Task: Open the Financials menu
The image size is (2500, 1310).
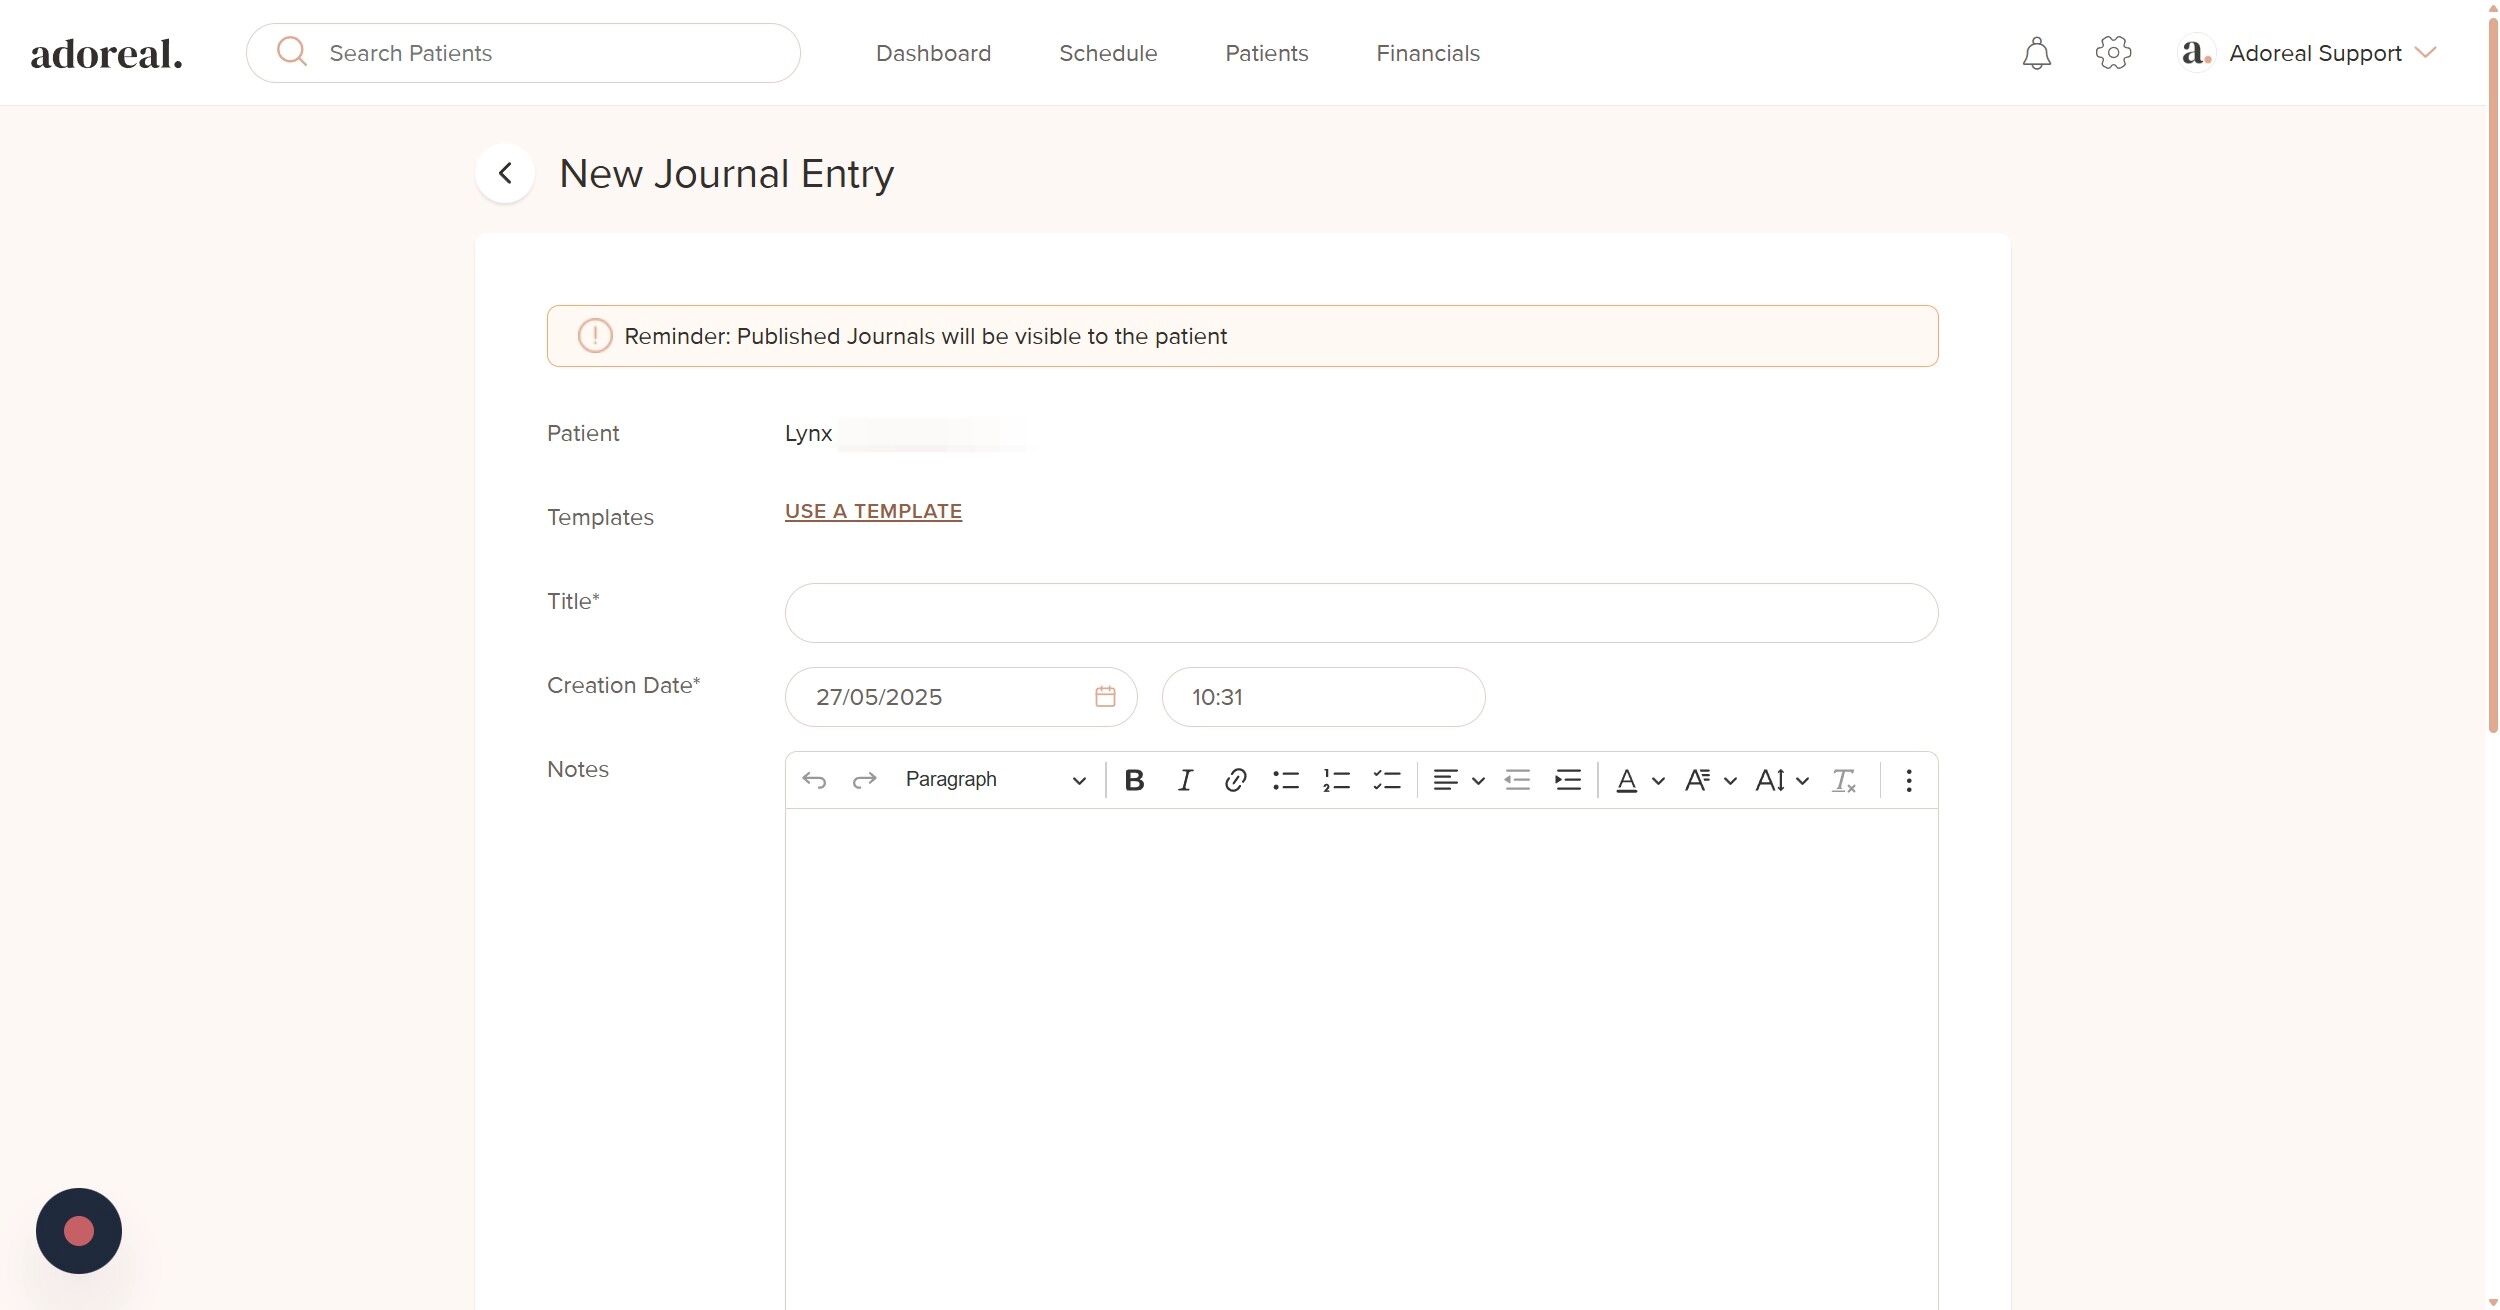Action: click(x=1427, y=53)
